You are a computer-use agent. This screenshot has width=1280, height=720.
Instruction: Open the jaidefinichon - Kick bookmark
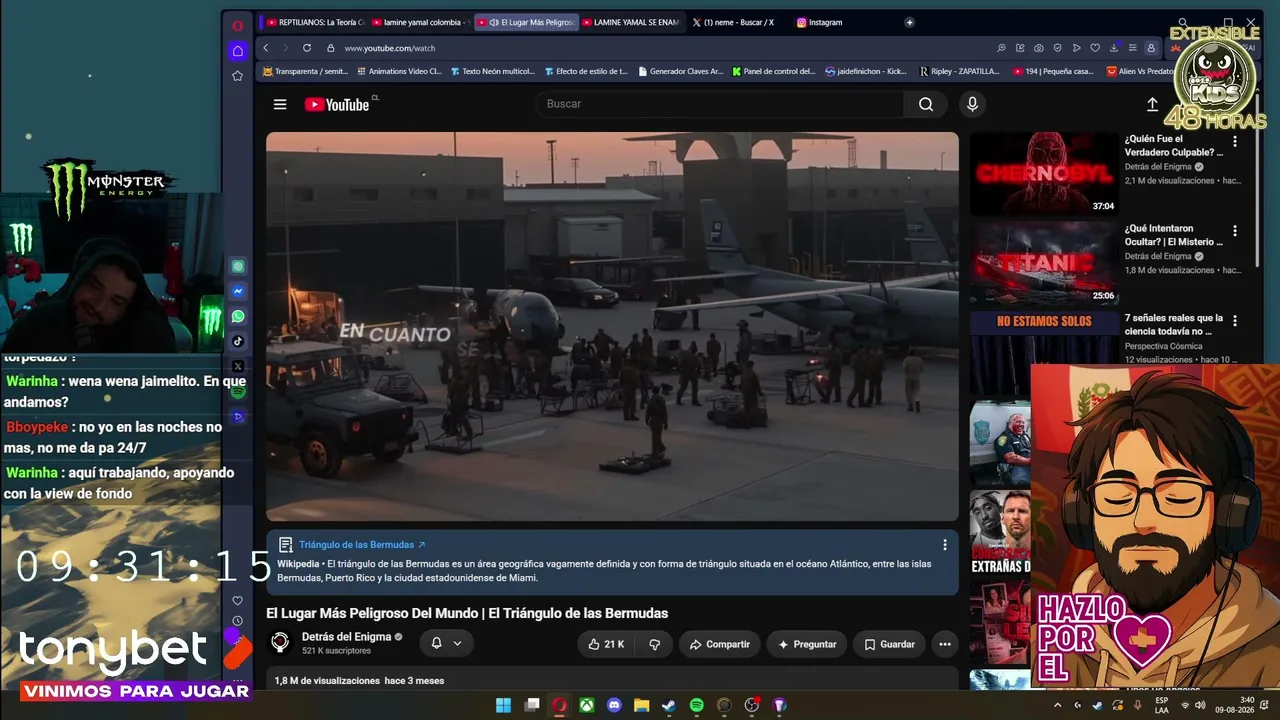[x=865, y=72]
